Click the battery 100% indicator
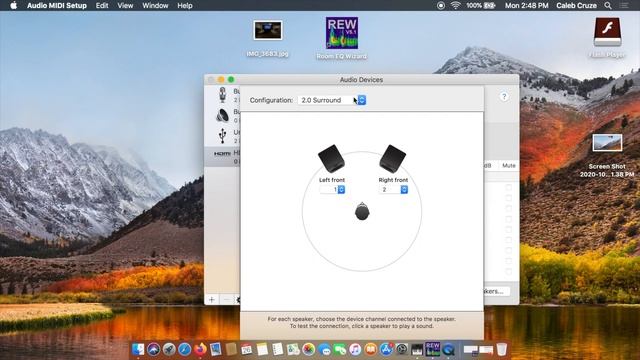640x360 pixels. tap(480, 6)
